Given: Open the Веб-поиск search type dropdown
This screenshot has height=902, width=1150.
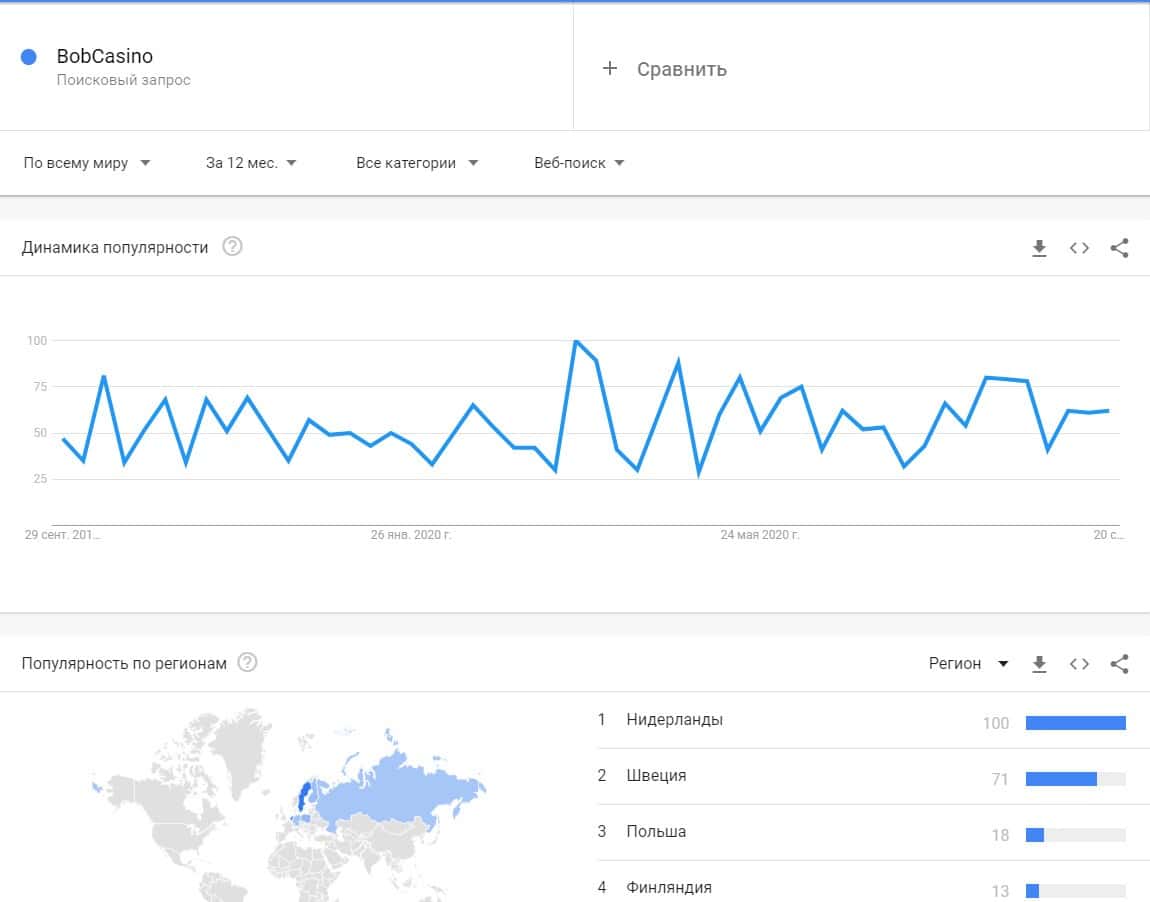Looking at the screenshot, I should 579,163.
